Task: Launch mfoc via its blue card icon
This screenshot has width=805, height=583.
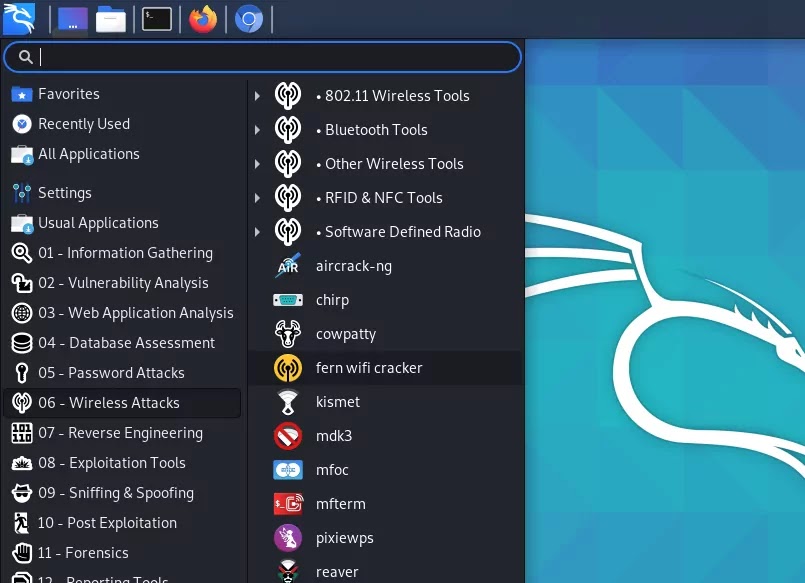Action: 288,470
